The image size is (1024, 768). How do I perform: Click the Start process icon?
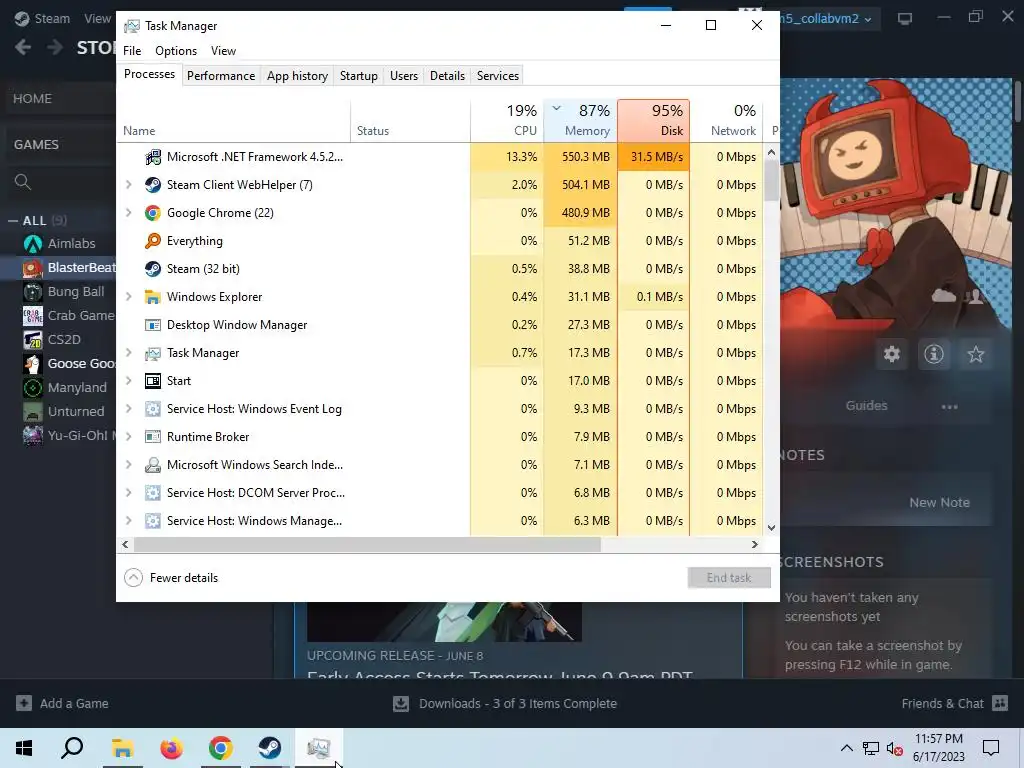pyautogui.click(x=153, y=381)
